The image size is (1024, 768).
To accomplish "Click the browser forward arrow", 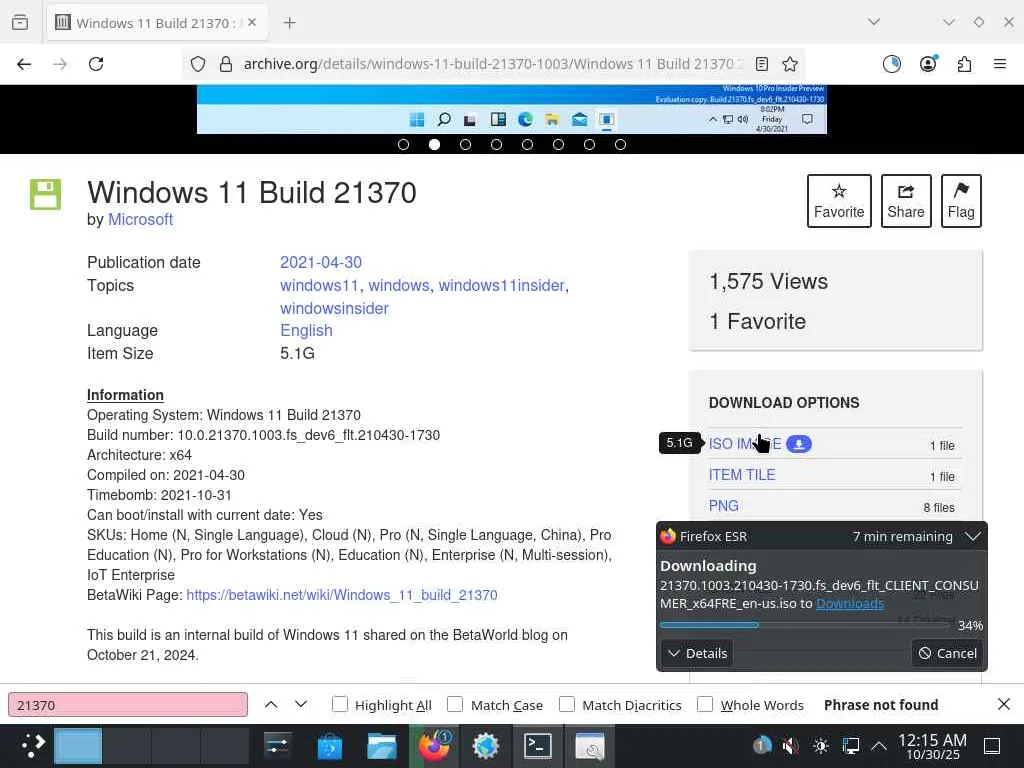I will pos(60,64).
